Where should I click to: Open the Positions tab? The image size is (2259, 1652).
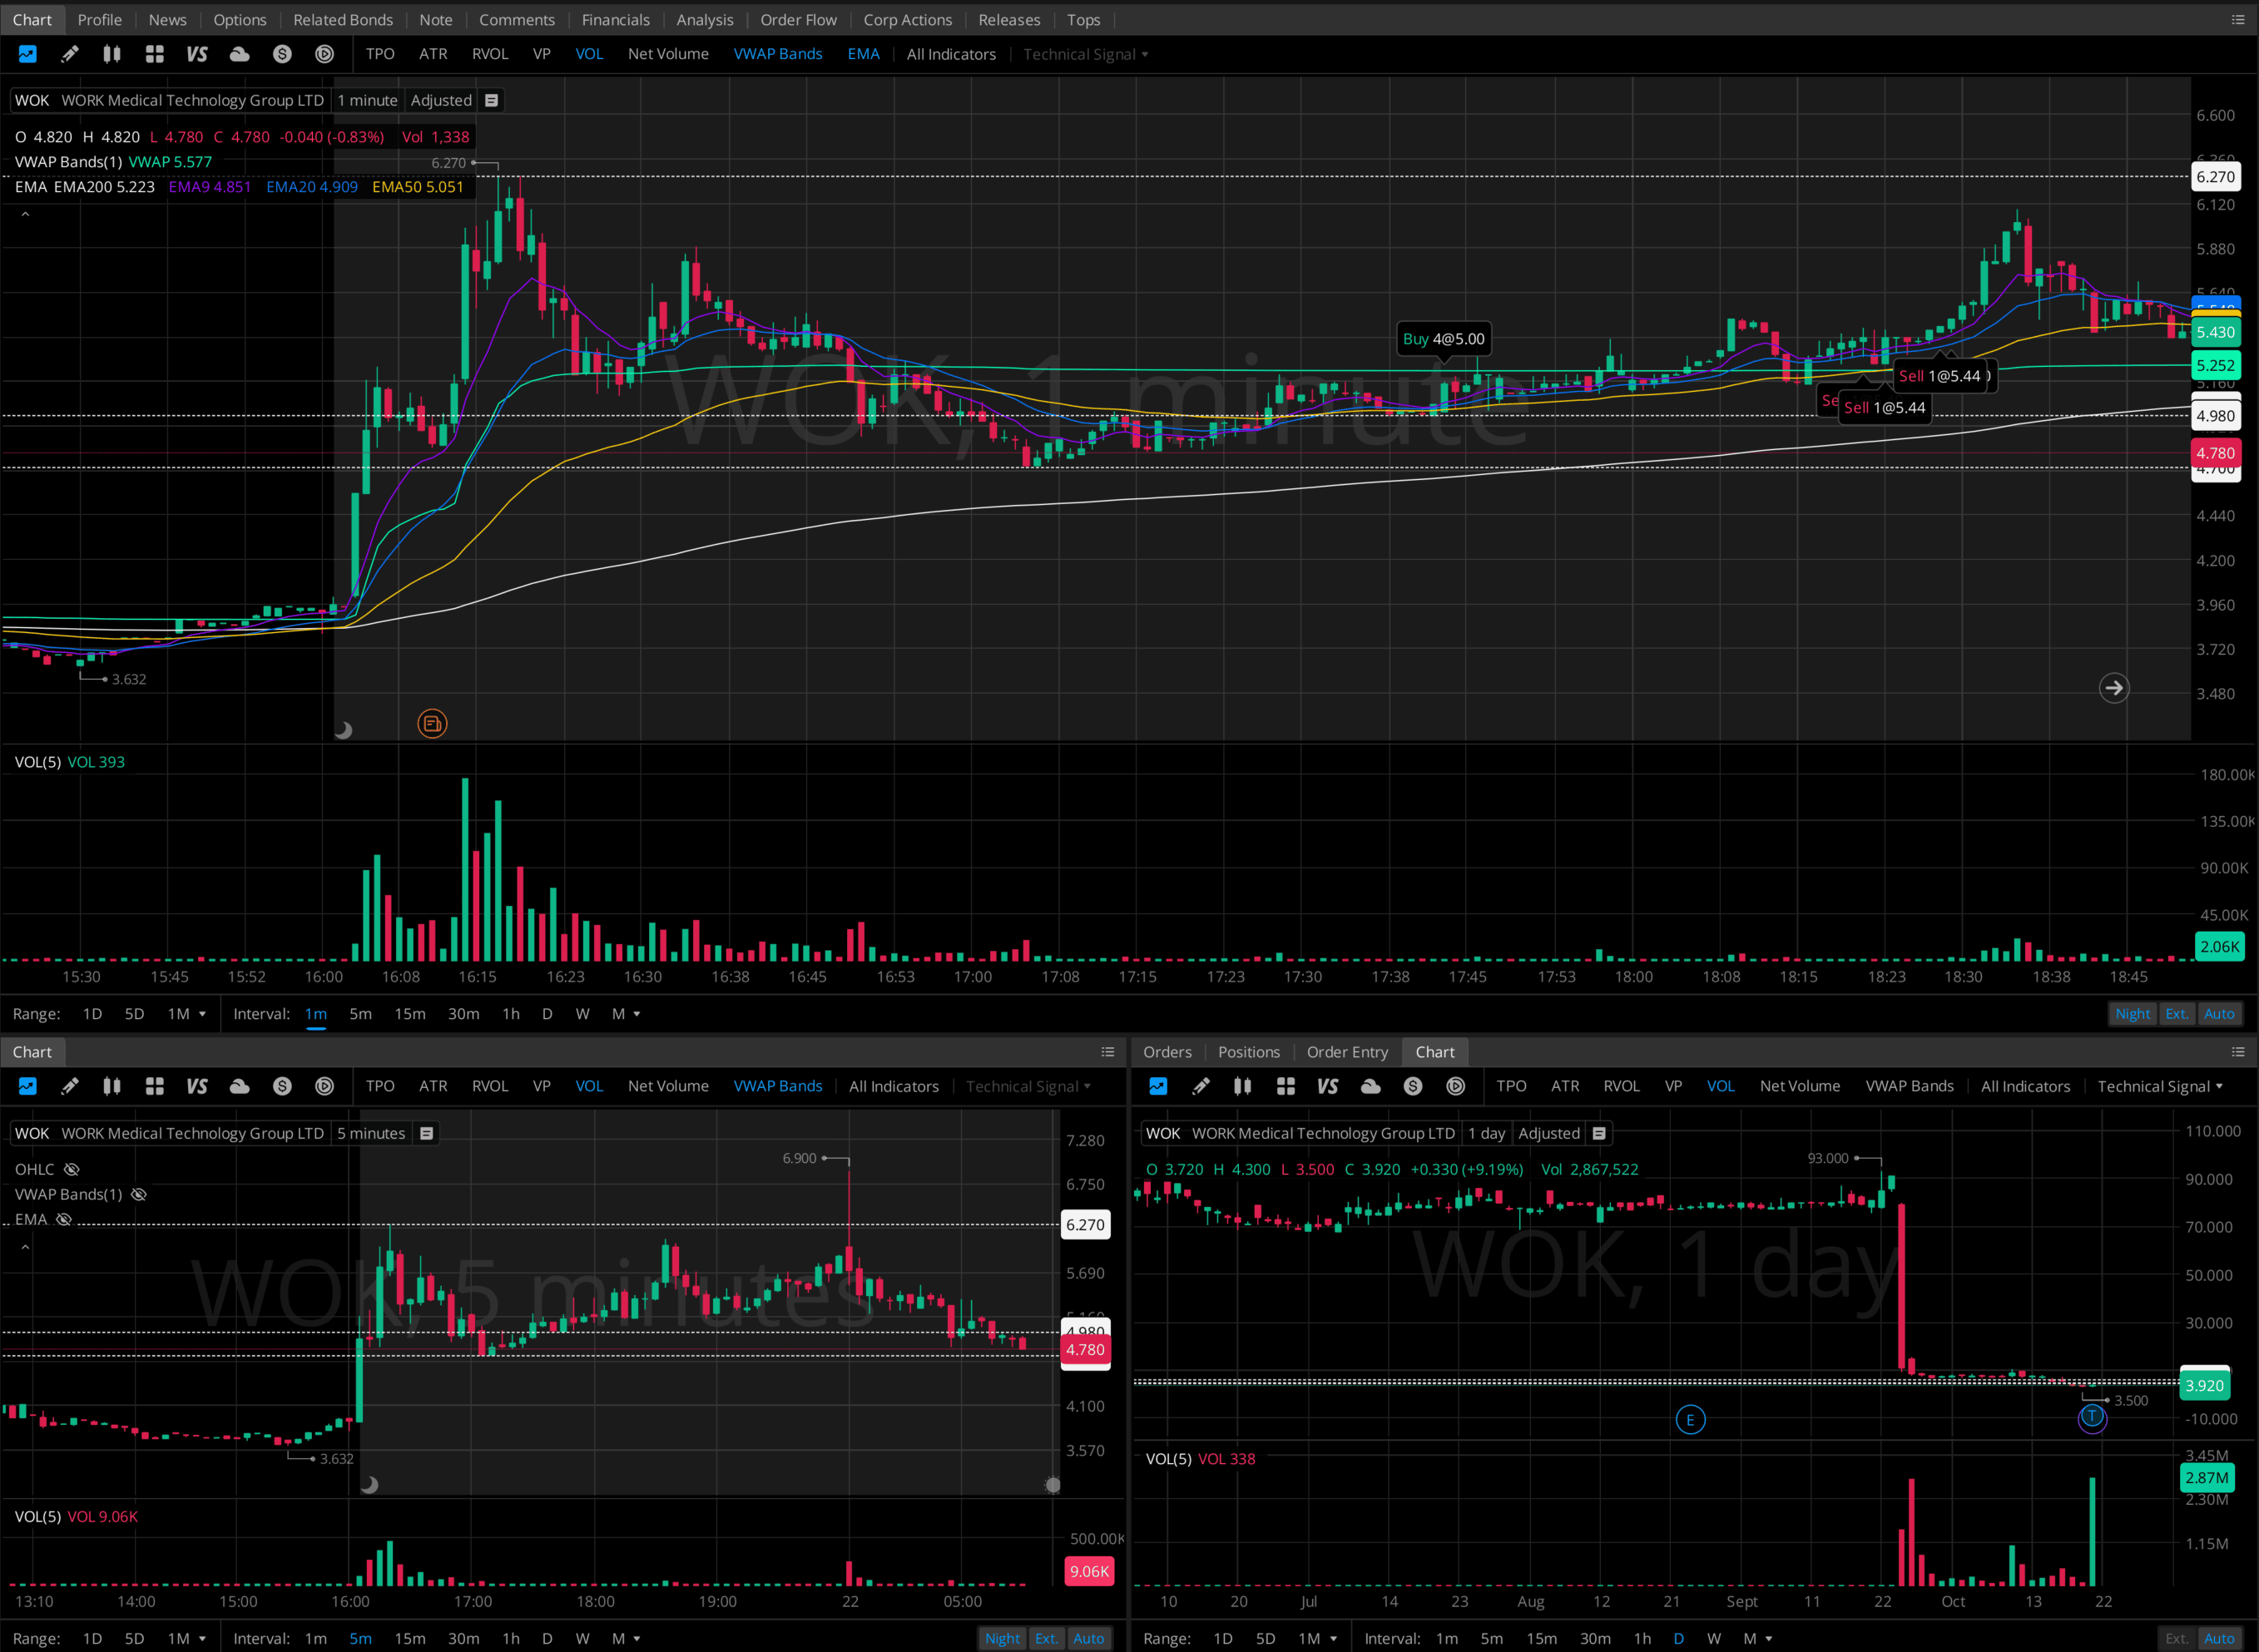(1248, 1052)
